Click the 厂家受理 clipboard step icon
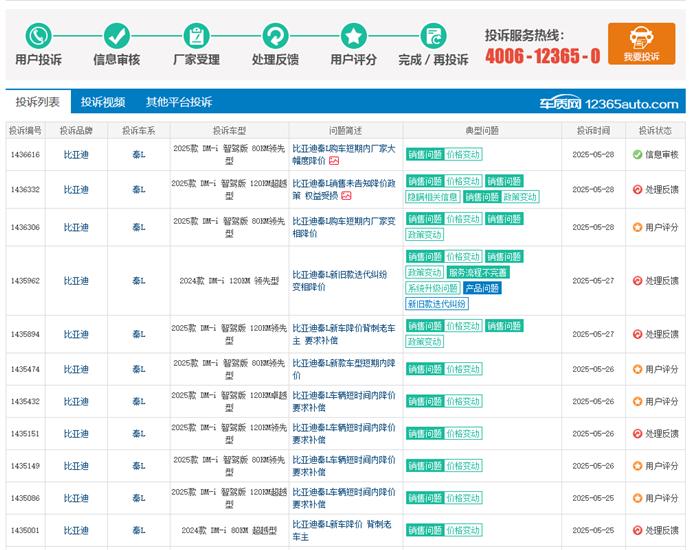 point(196,36)
